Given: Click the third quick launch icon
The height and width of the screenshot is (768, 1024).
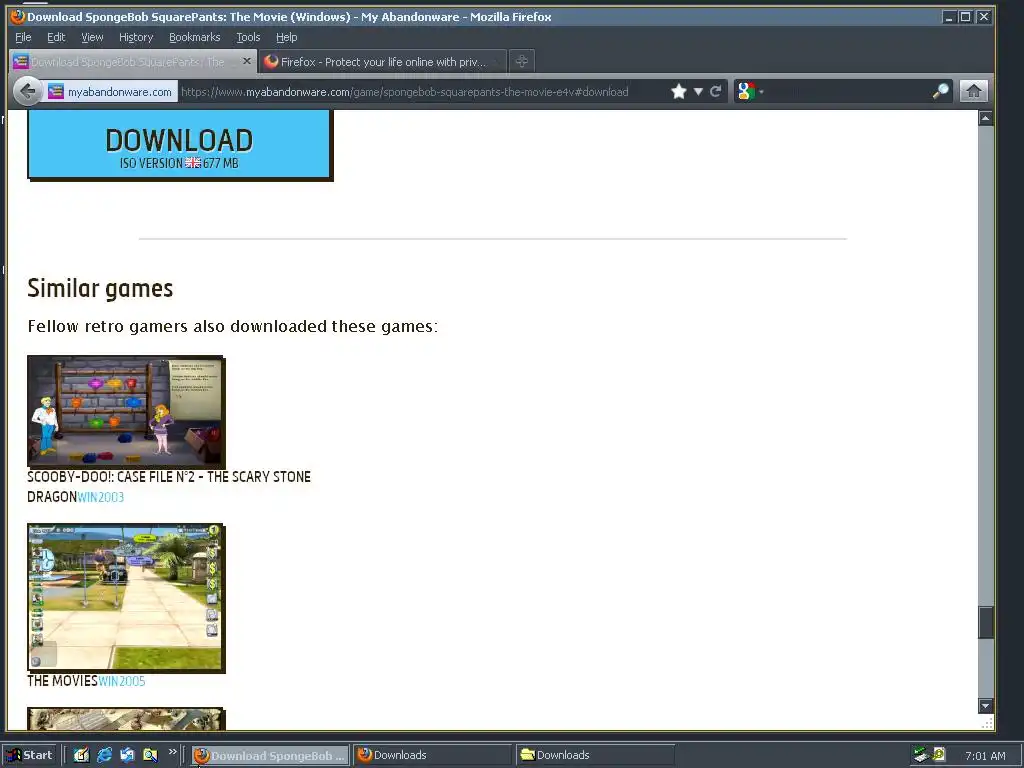Looking at the screenshot, I should pyautogui.click(x=127, y=755).
